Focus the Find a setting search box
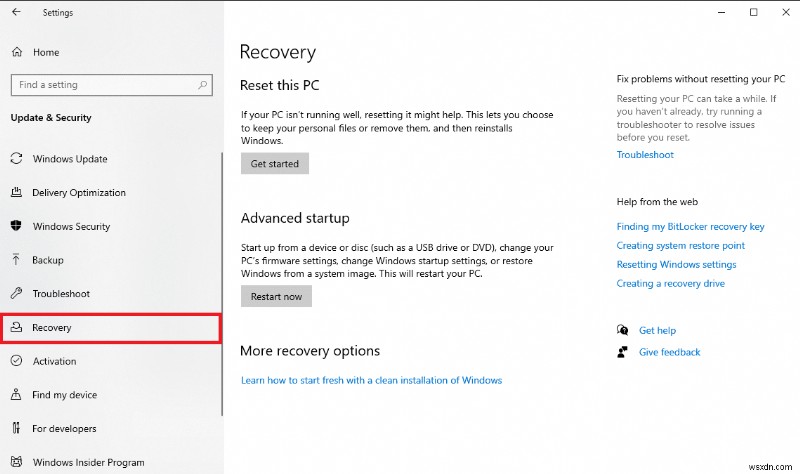Screen dimensions: 800x474 click(111, 85)
